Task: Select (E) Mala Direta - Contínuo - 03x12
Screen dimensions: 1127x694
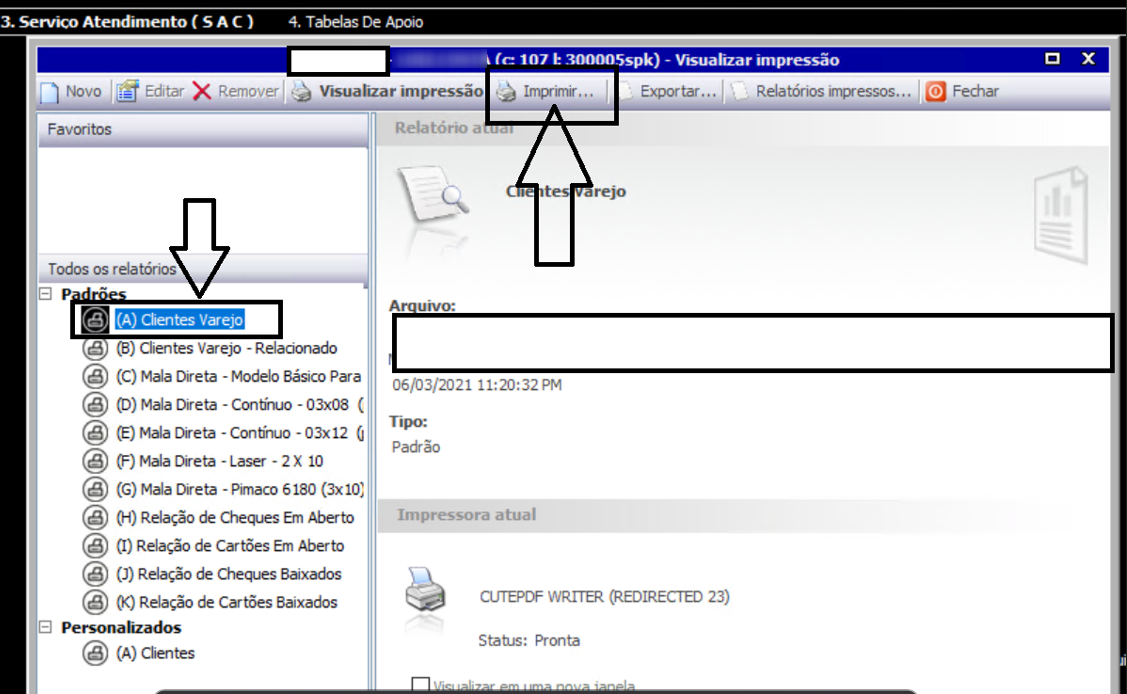Action: (x=239, y=432)
